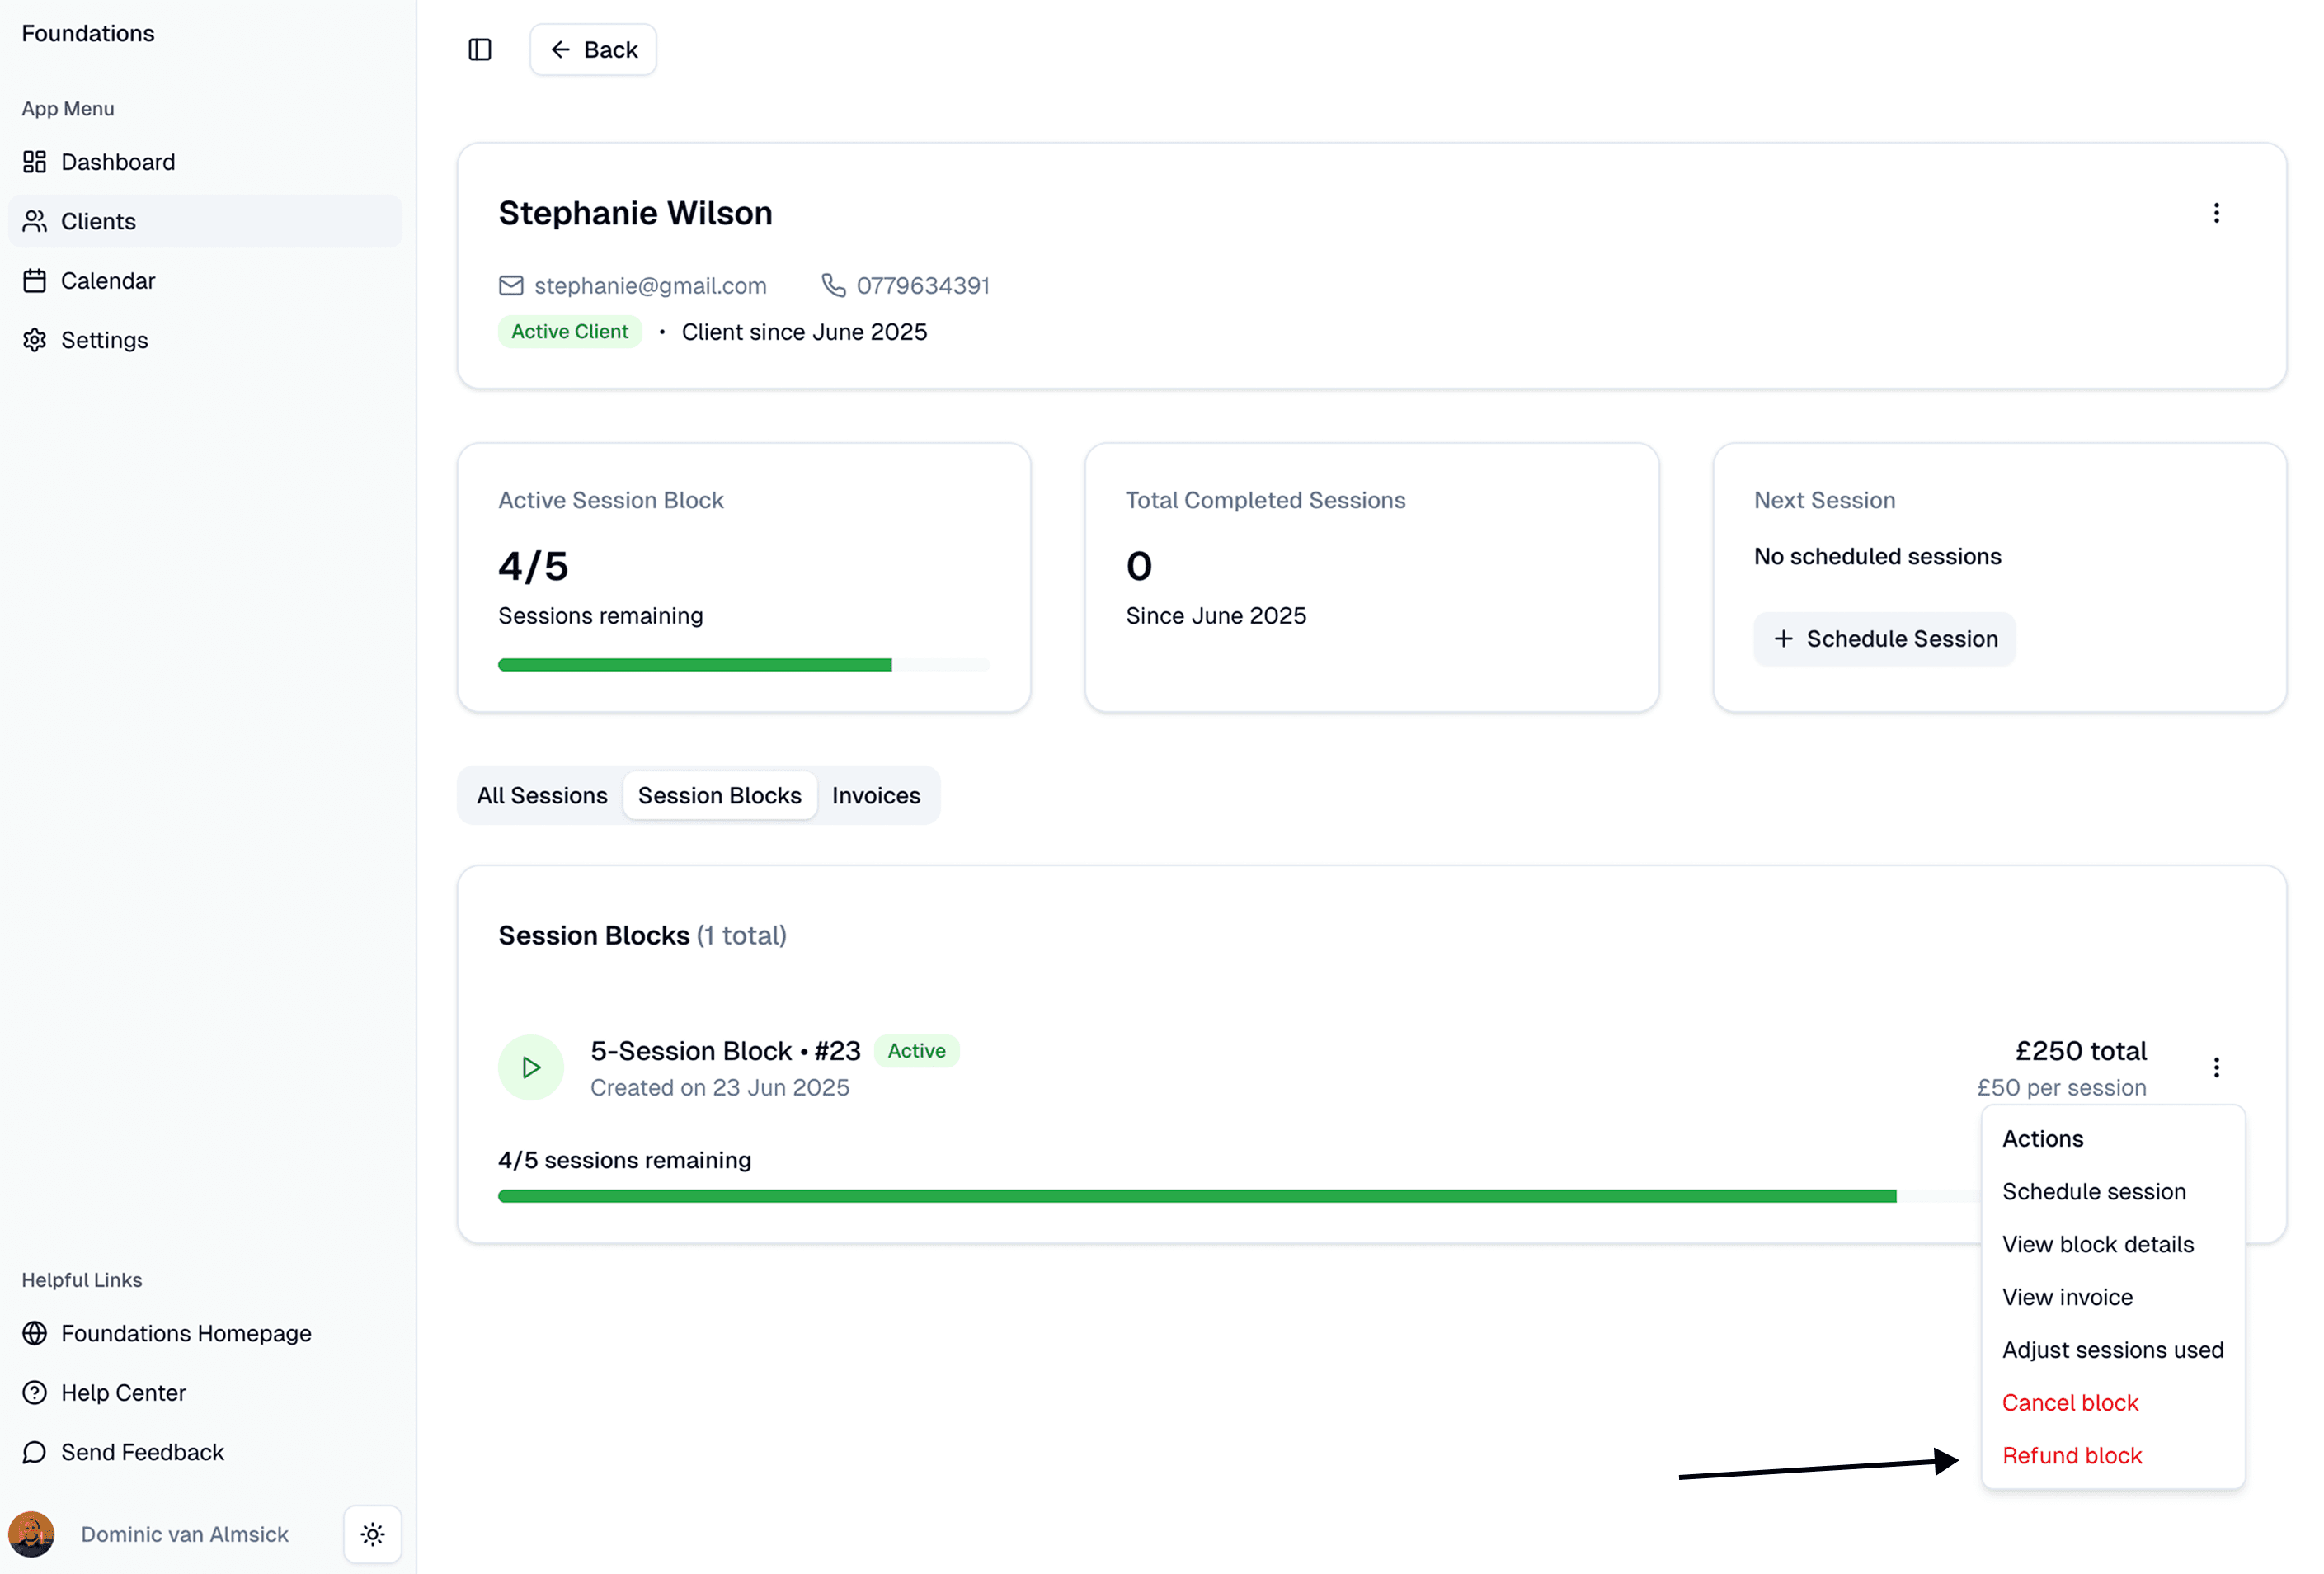
Task: Collapse session block three-dot actions menu
Action: coord(2216,1067)
